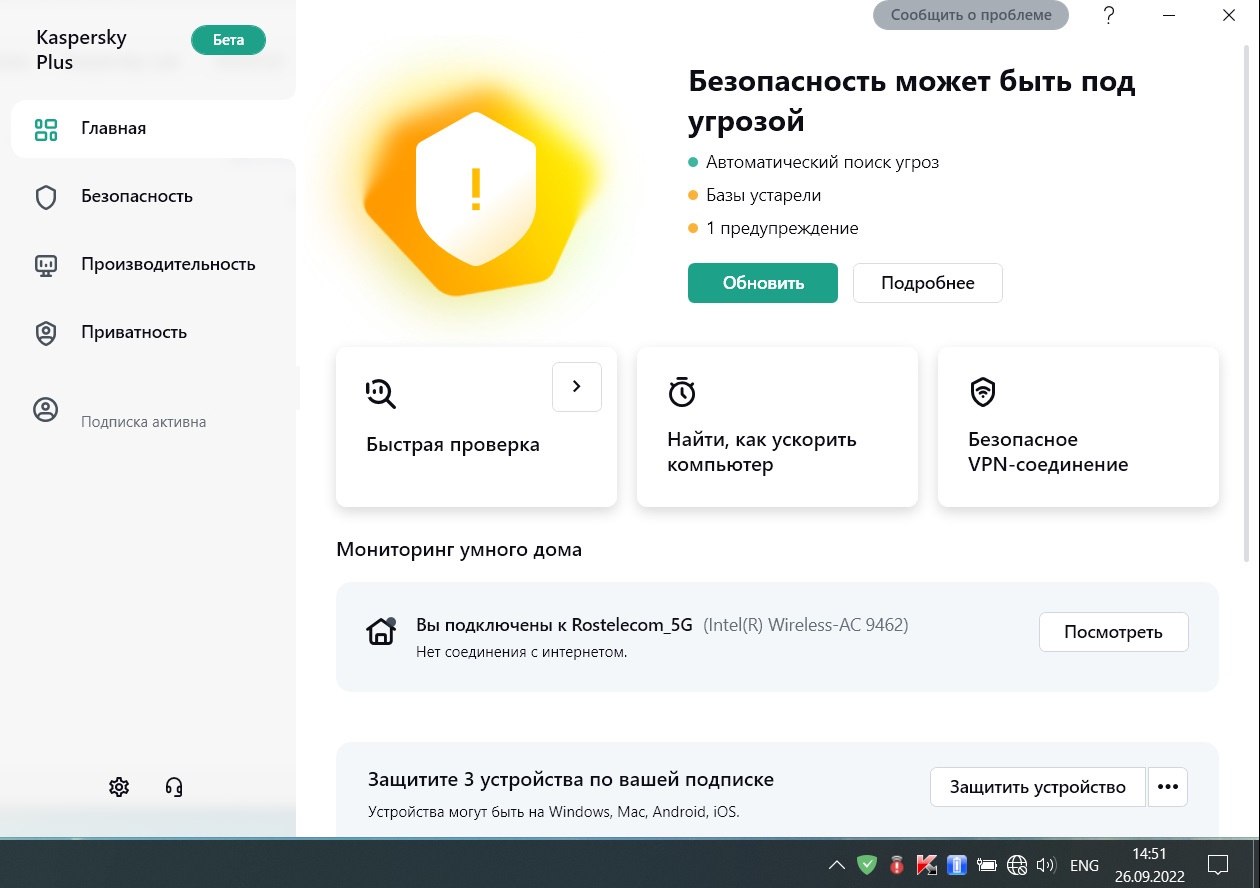Screen dimensions: 1260x888
Task: Click the Вы подключены к Rostelecom_5G text
Action: click(x=554, y=625)
